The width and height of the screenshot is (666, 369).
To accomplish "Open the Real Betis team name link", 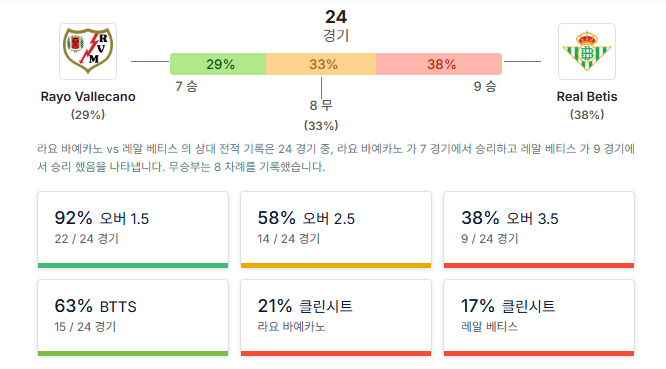I will [587, 97].
